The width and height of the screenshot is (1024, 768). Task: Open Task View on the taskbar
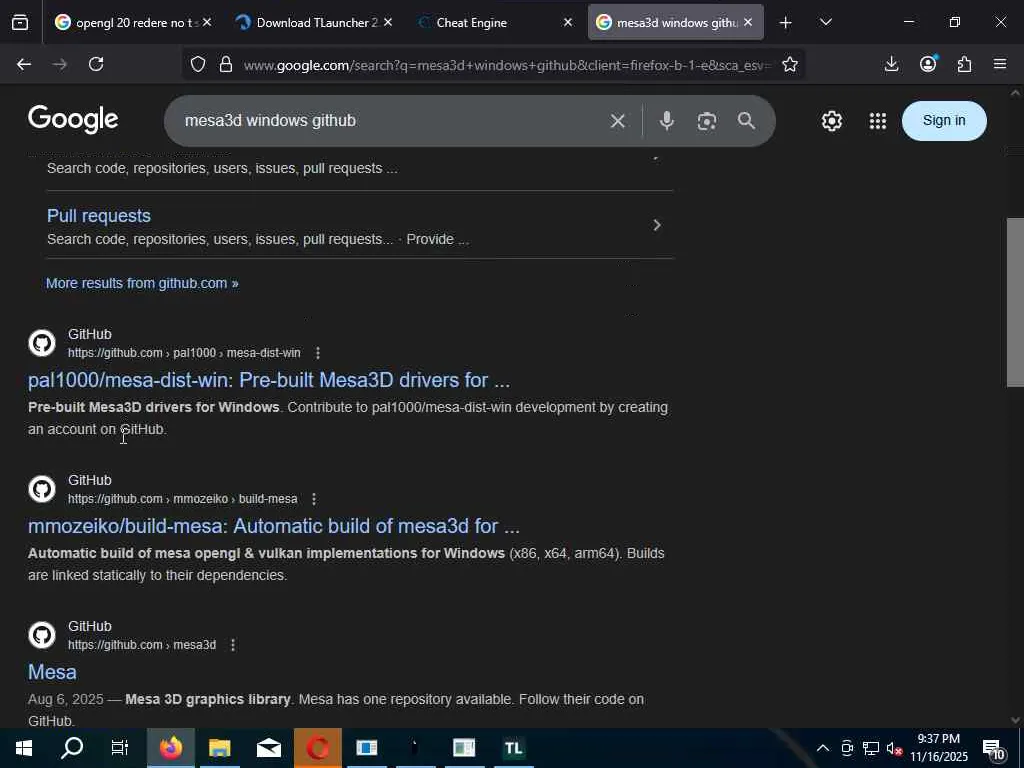[x=120, y=748]
